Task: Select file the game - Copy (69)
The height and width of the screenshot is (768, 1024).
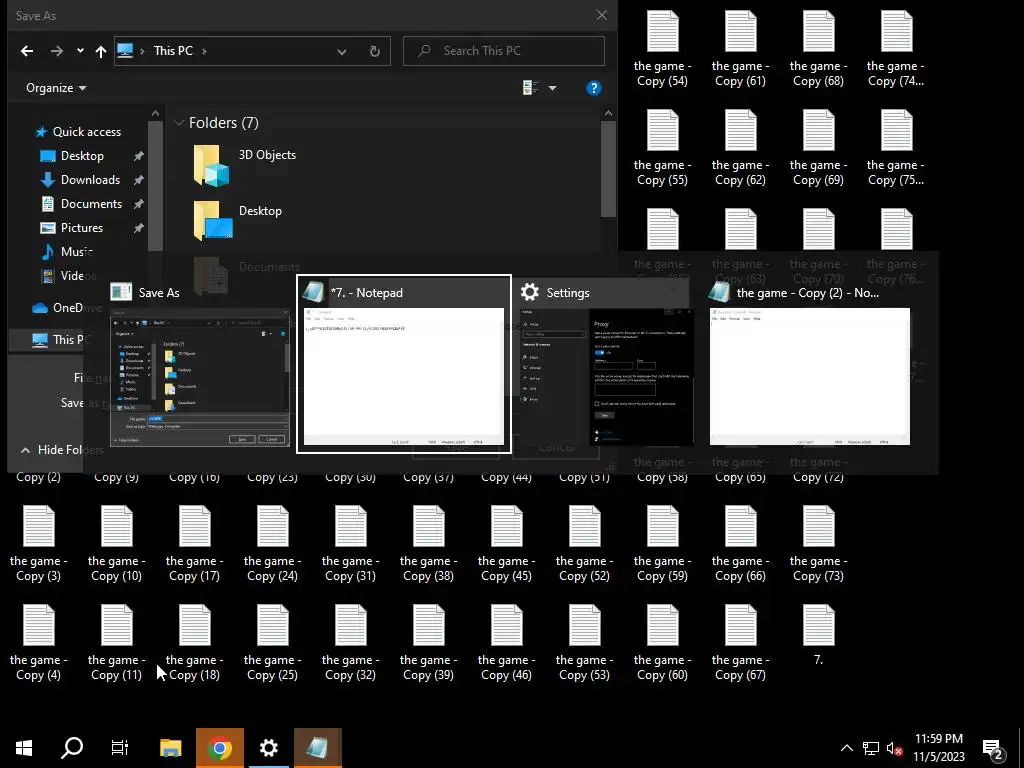Action: click(x=818, y=149)
